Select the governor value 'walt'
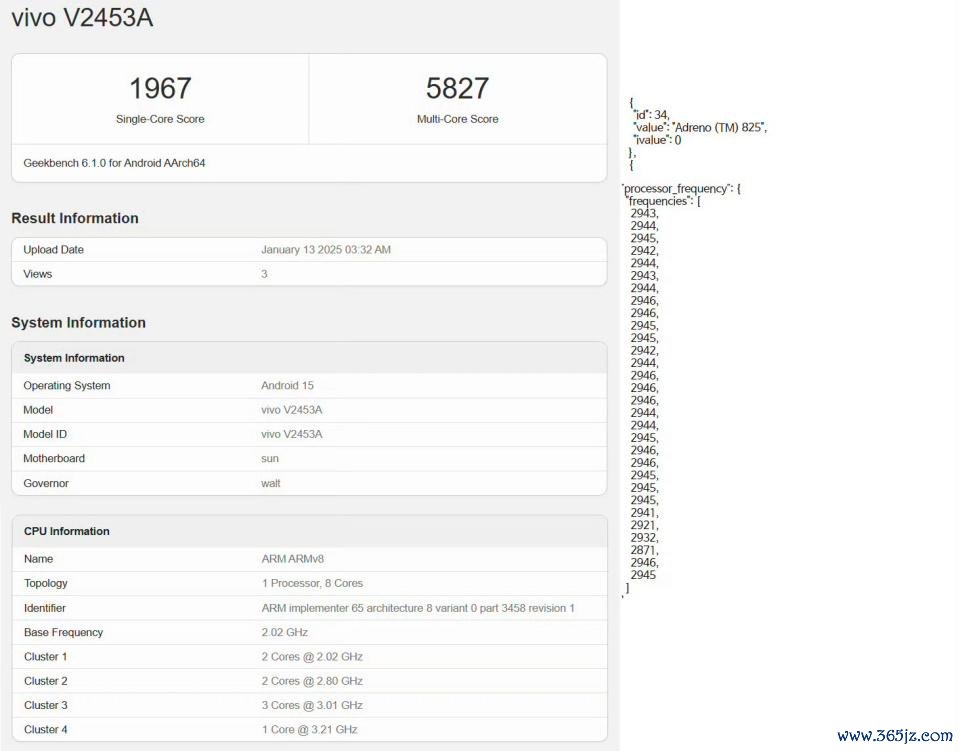960x751 pixels. click(271, 483)
